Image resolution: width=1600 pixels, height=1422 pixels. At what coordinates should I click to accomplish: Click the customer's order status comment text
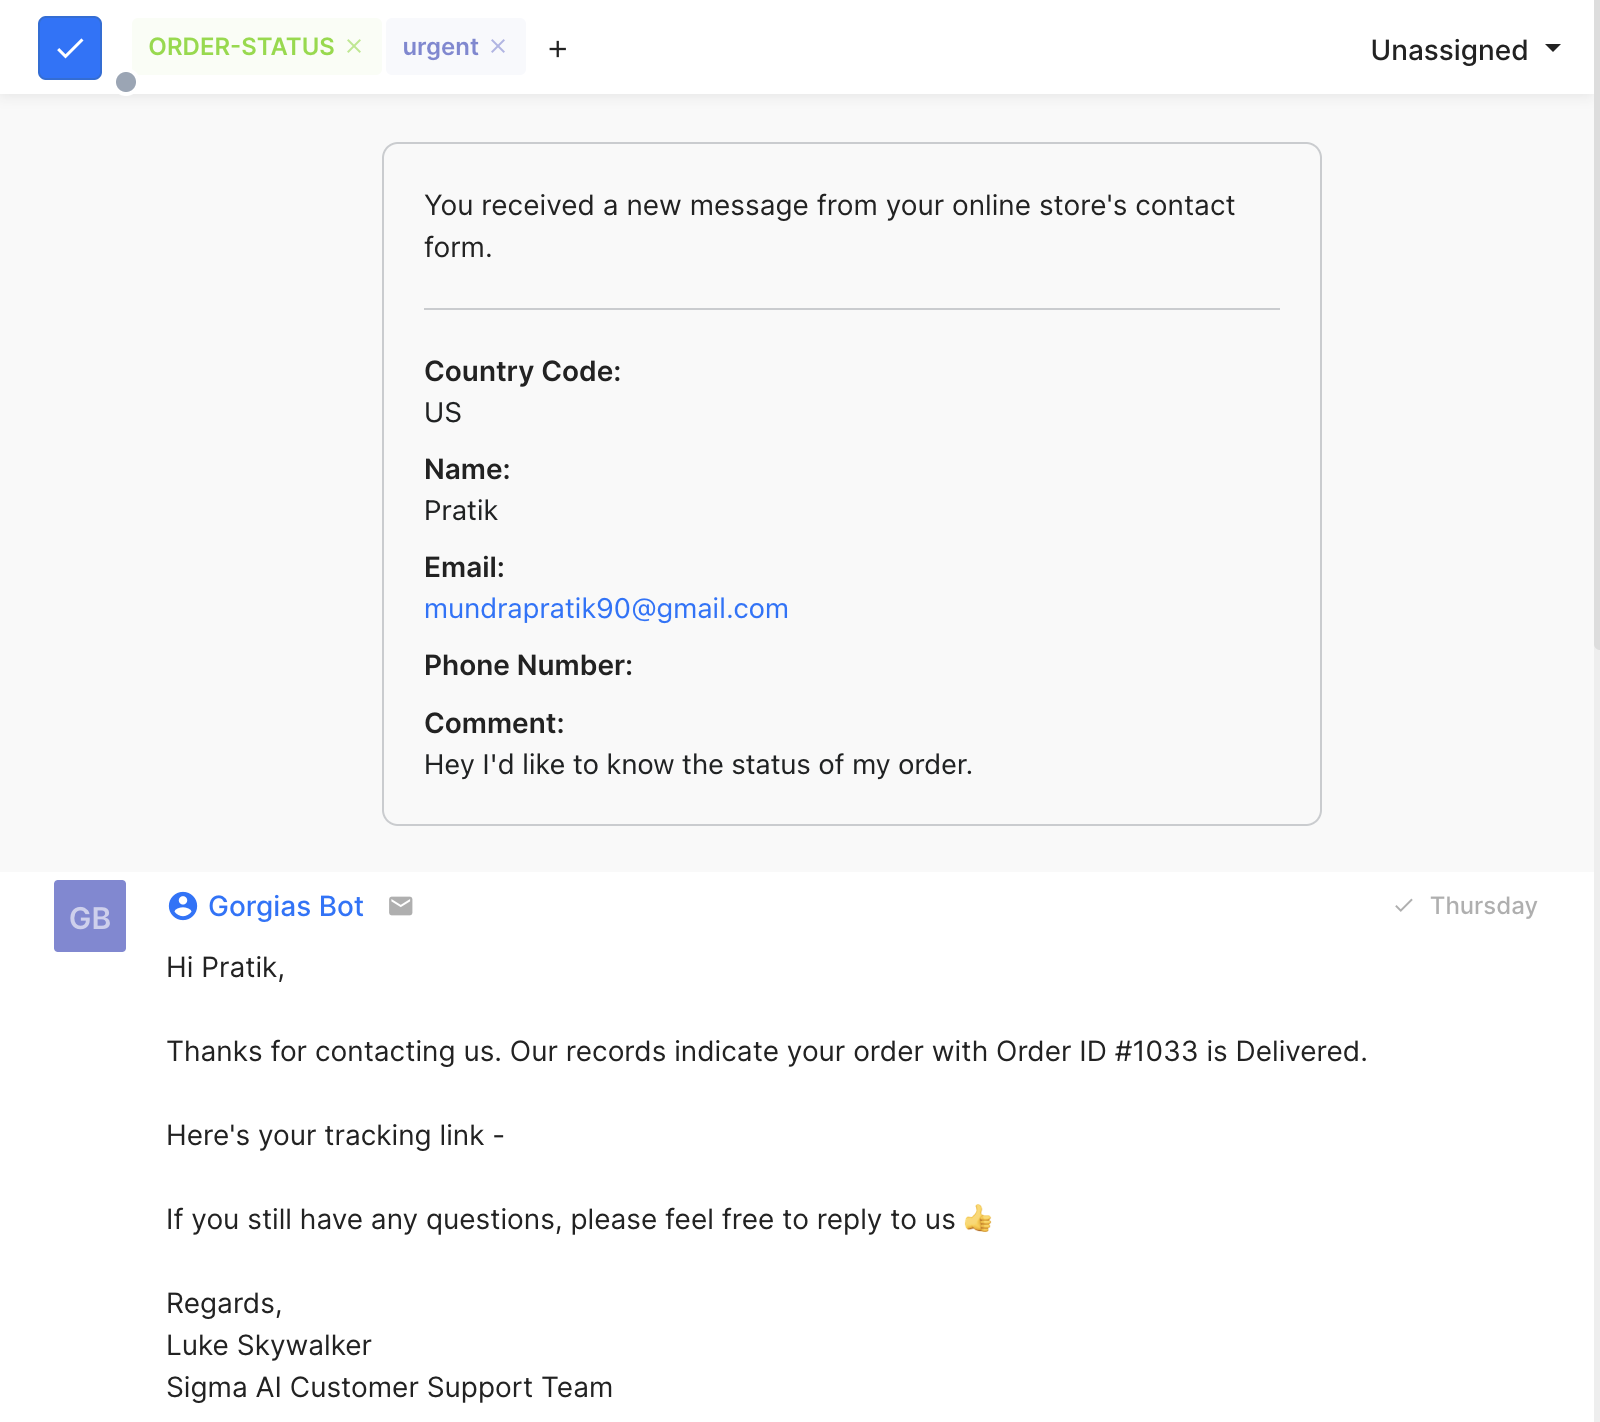(x=698, y=765)
